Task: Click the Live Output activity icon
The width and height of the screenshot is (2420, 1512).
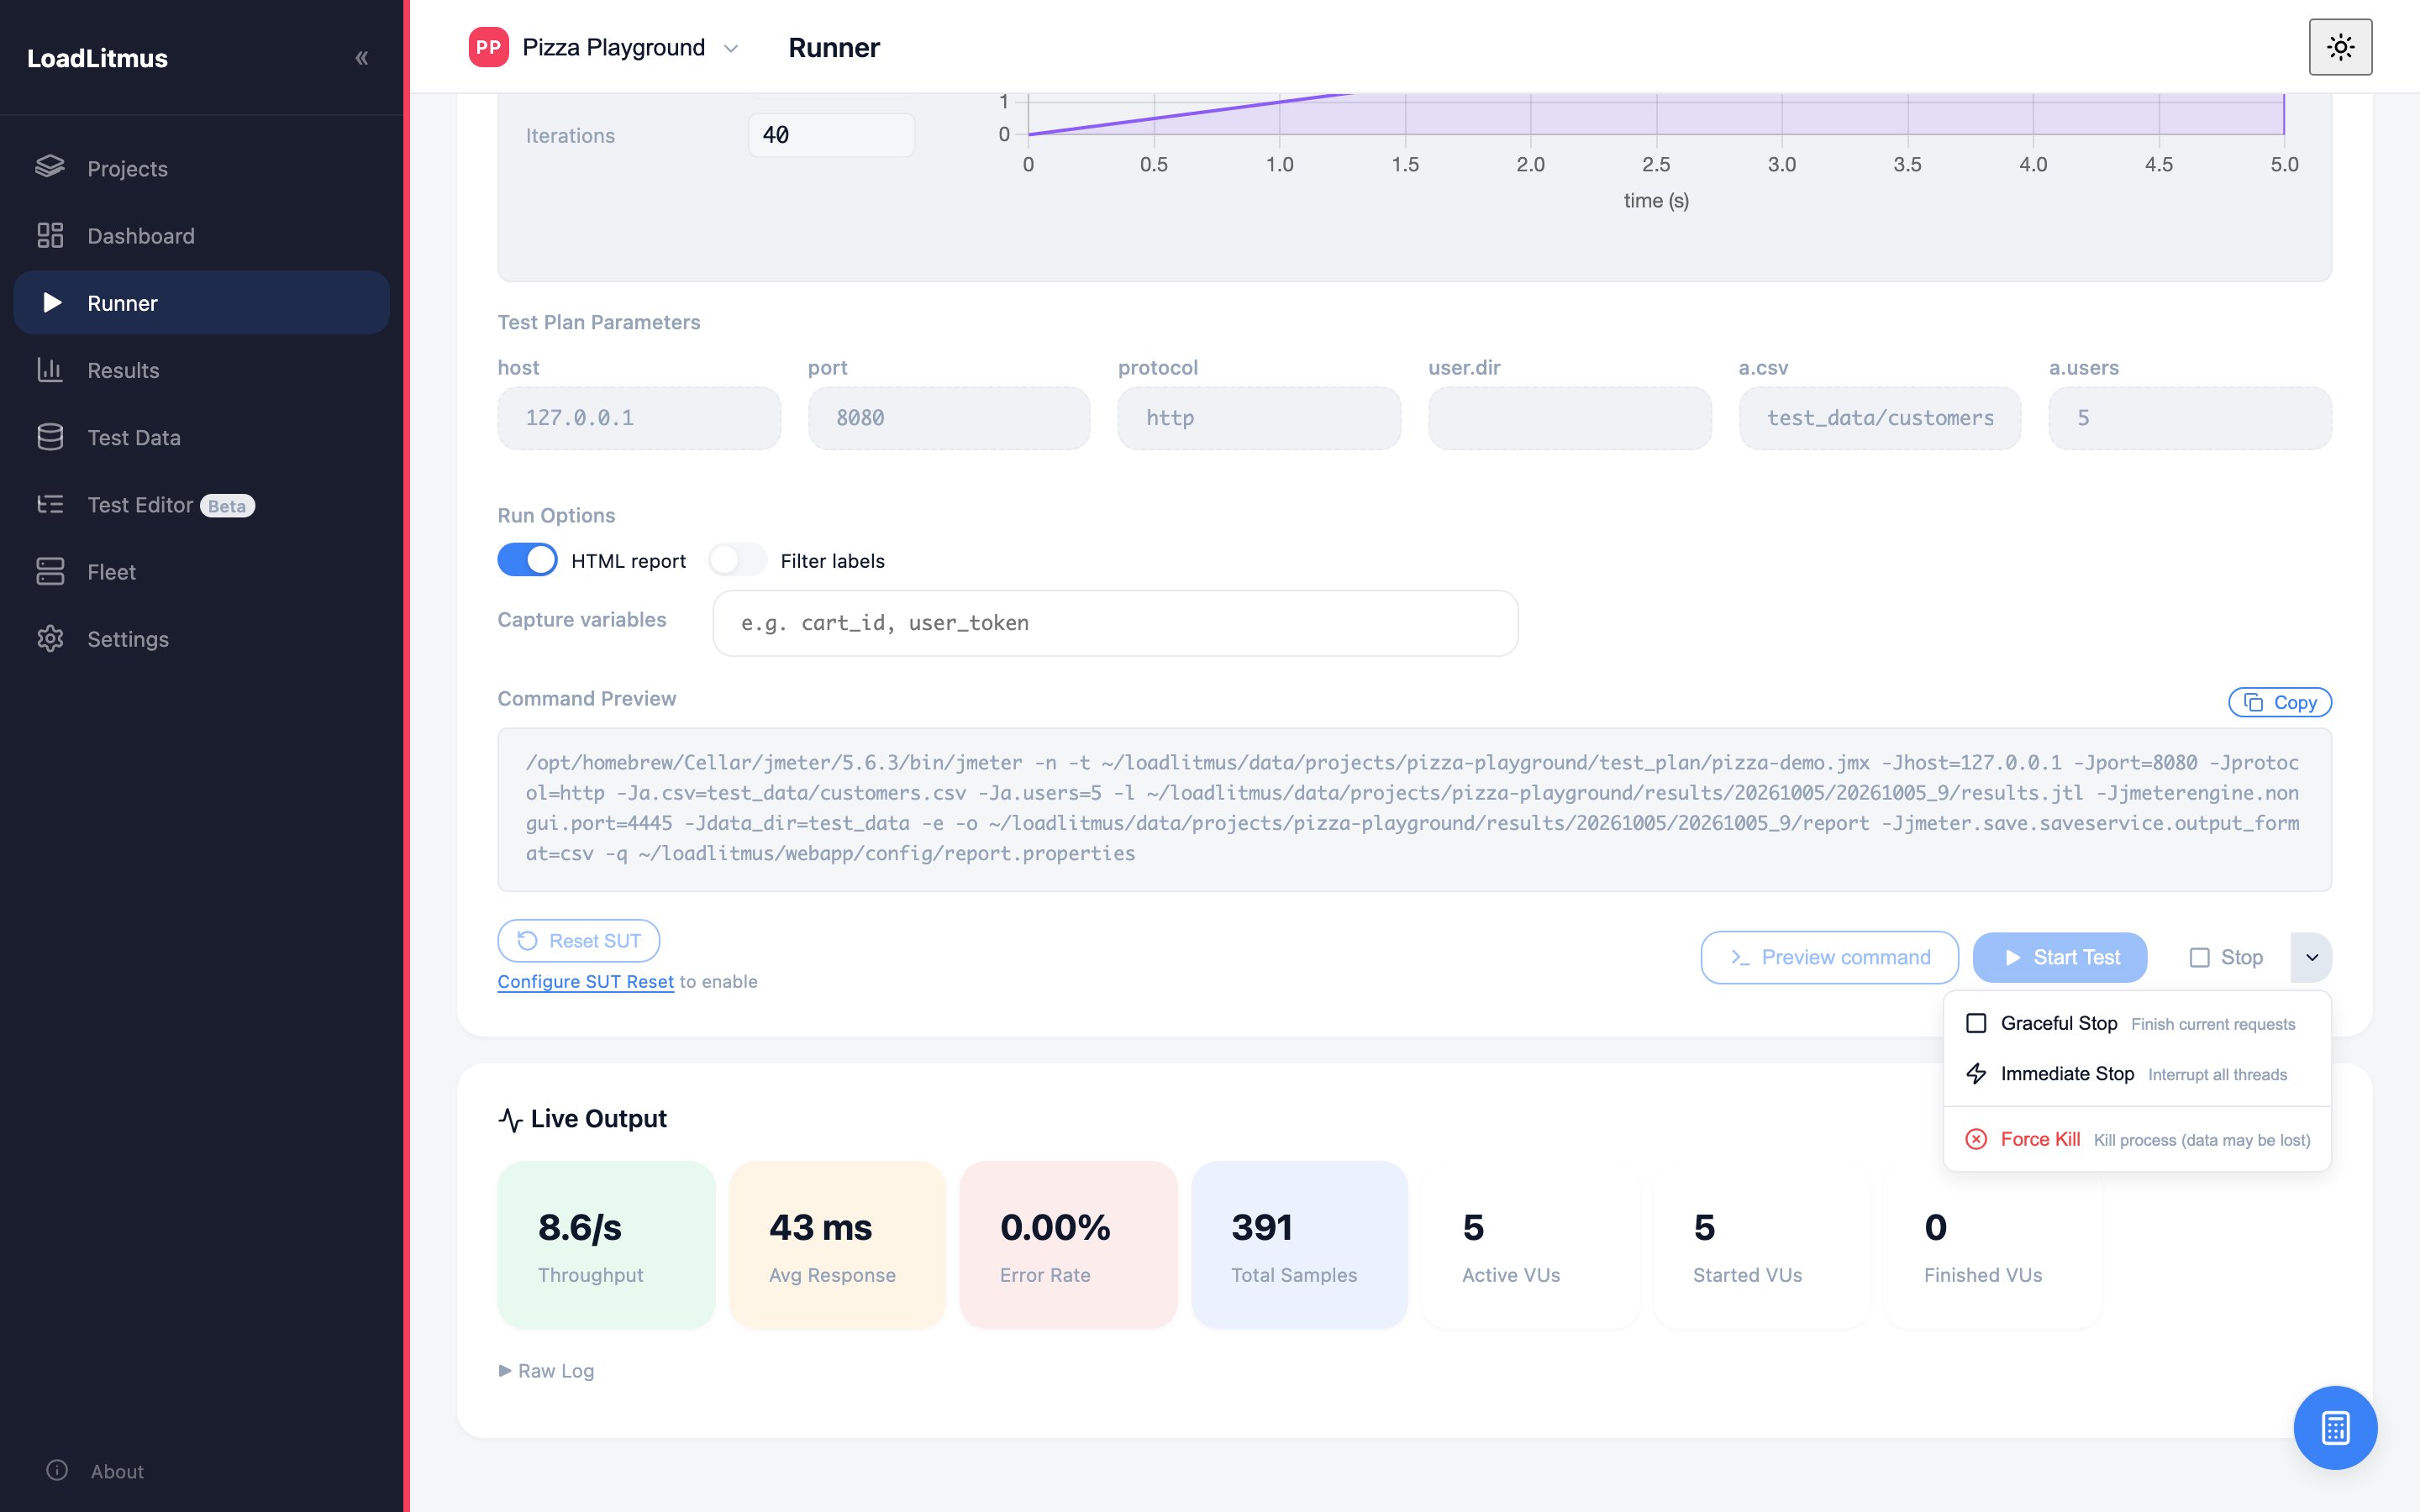Action: coord(510,1119)
